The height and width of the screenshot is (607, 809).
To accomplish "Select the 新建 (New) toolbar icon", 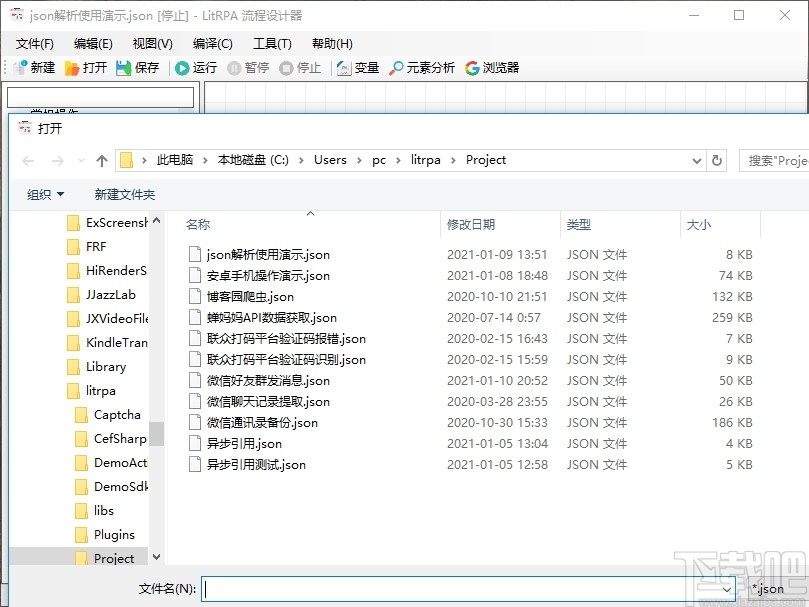I will [33, 67].
